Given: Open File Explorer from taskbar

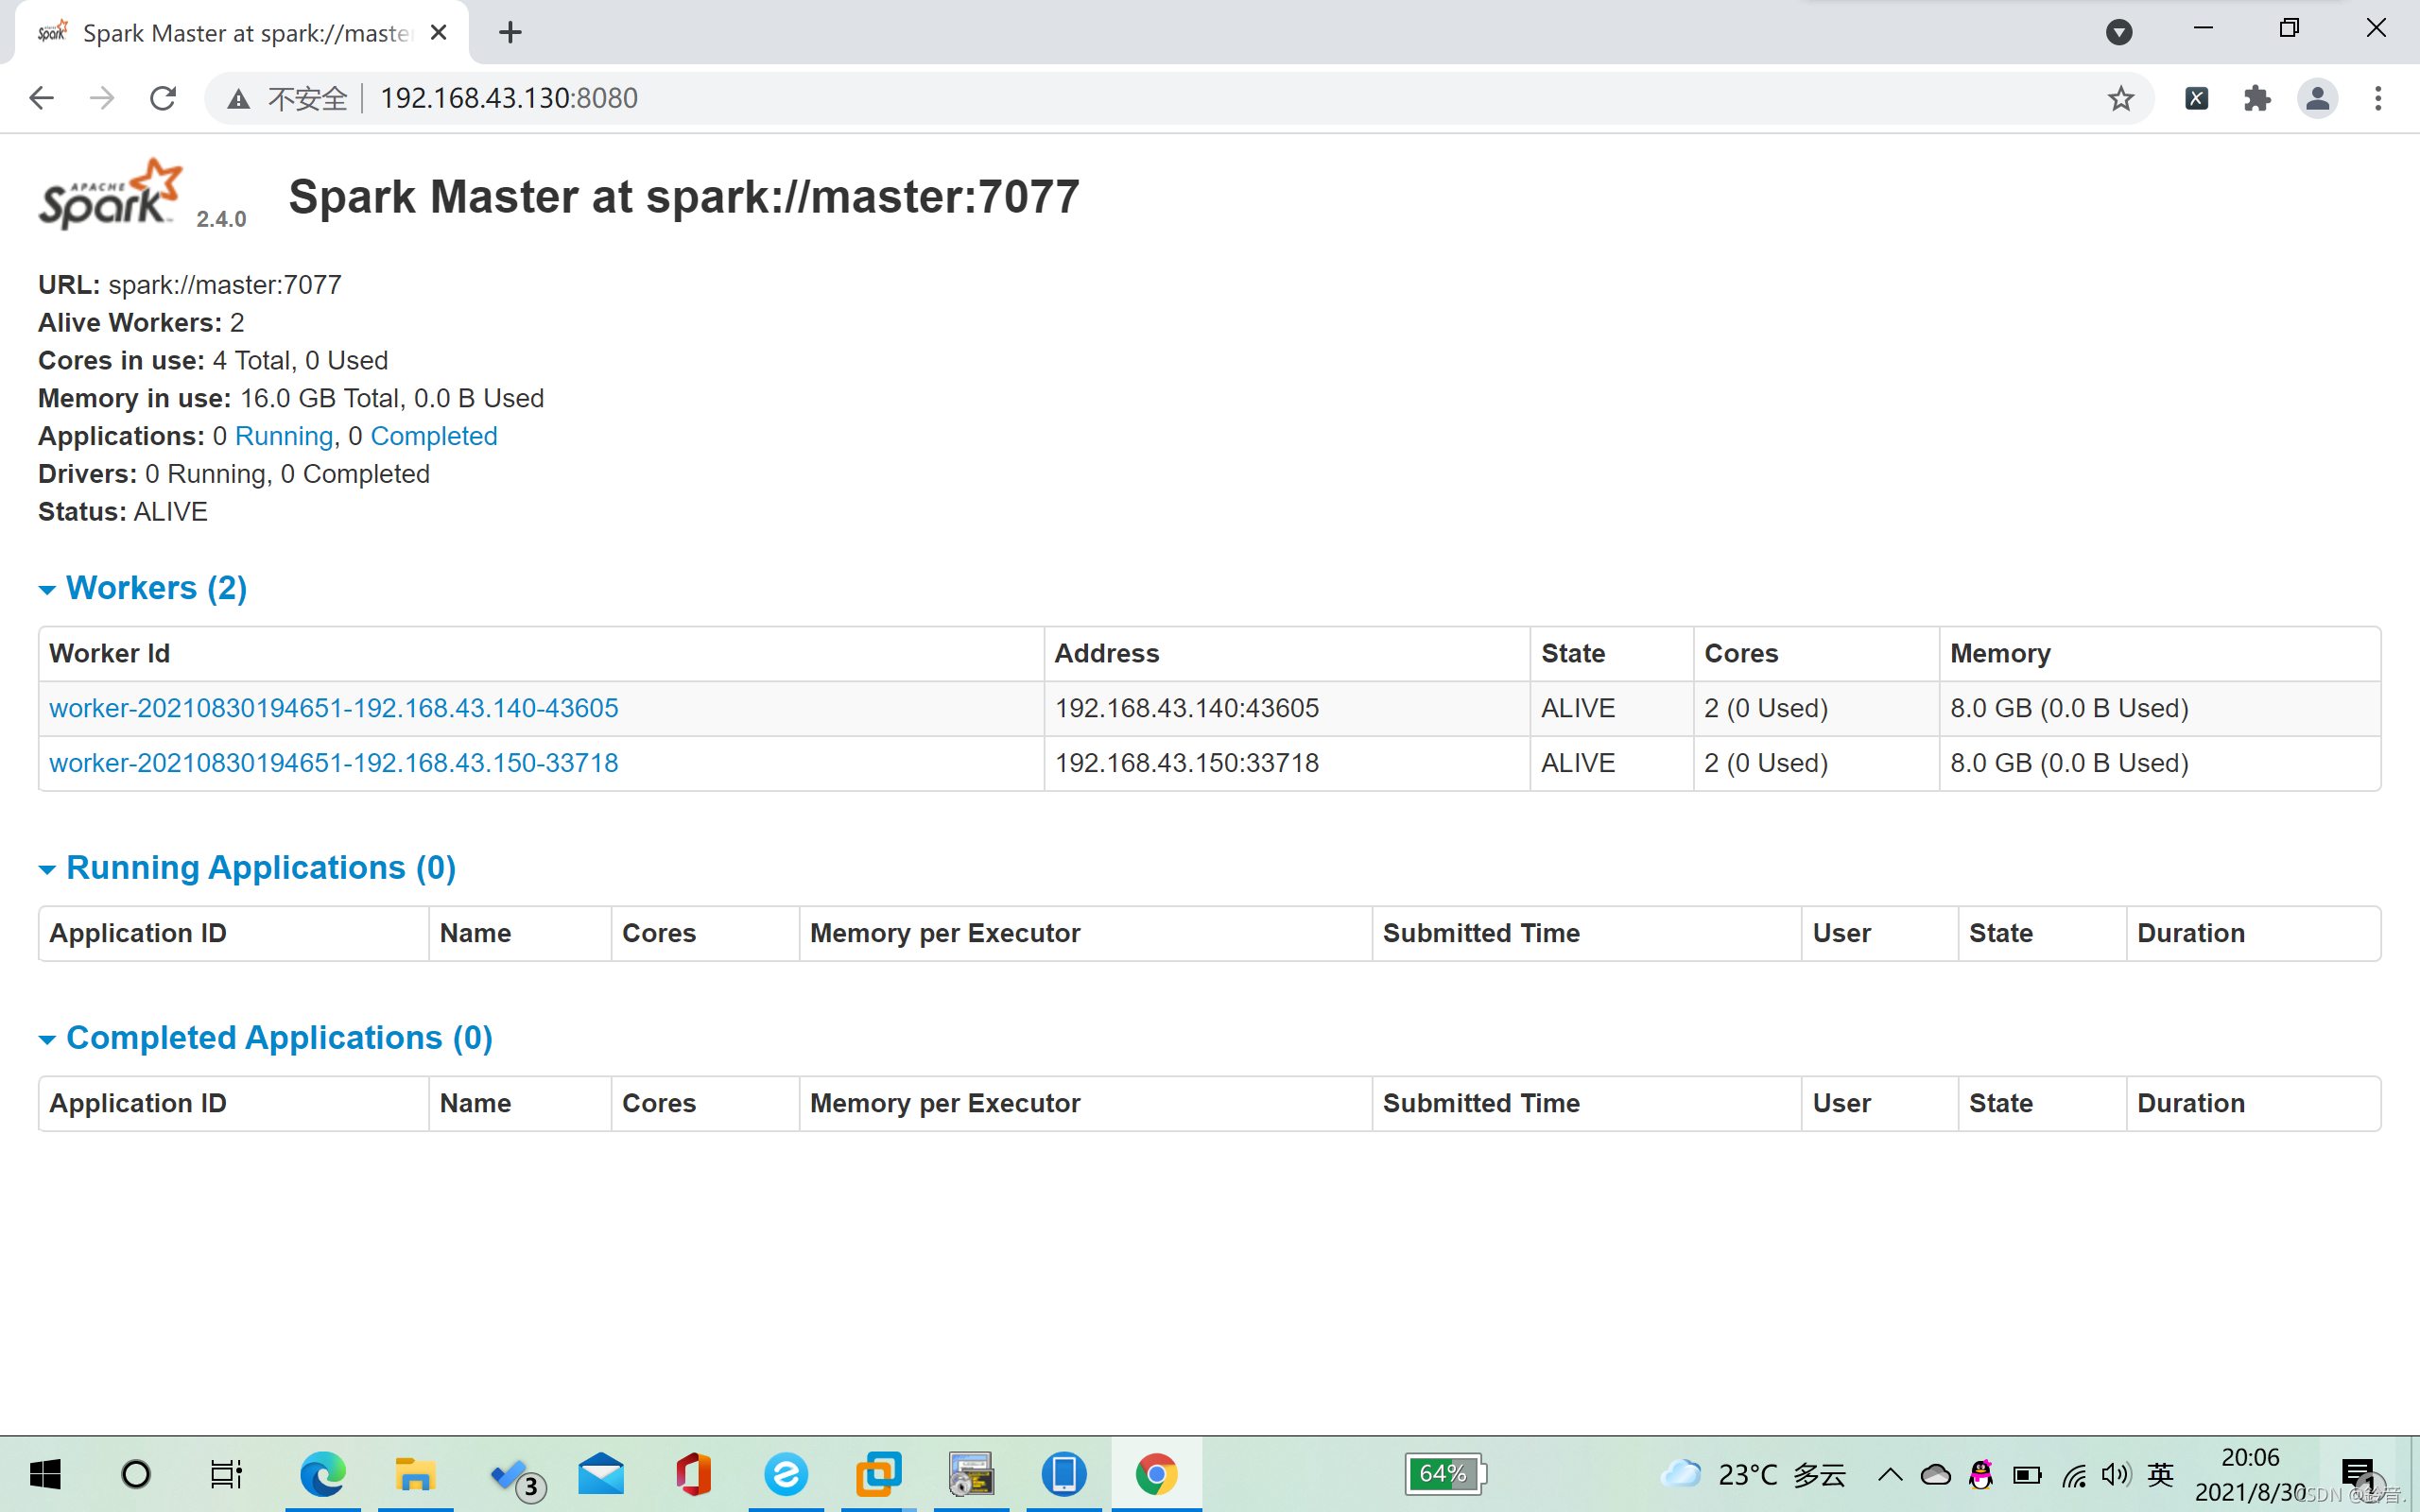Looking at the screenshot, I should pos(414,1473).
